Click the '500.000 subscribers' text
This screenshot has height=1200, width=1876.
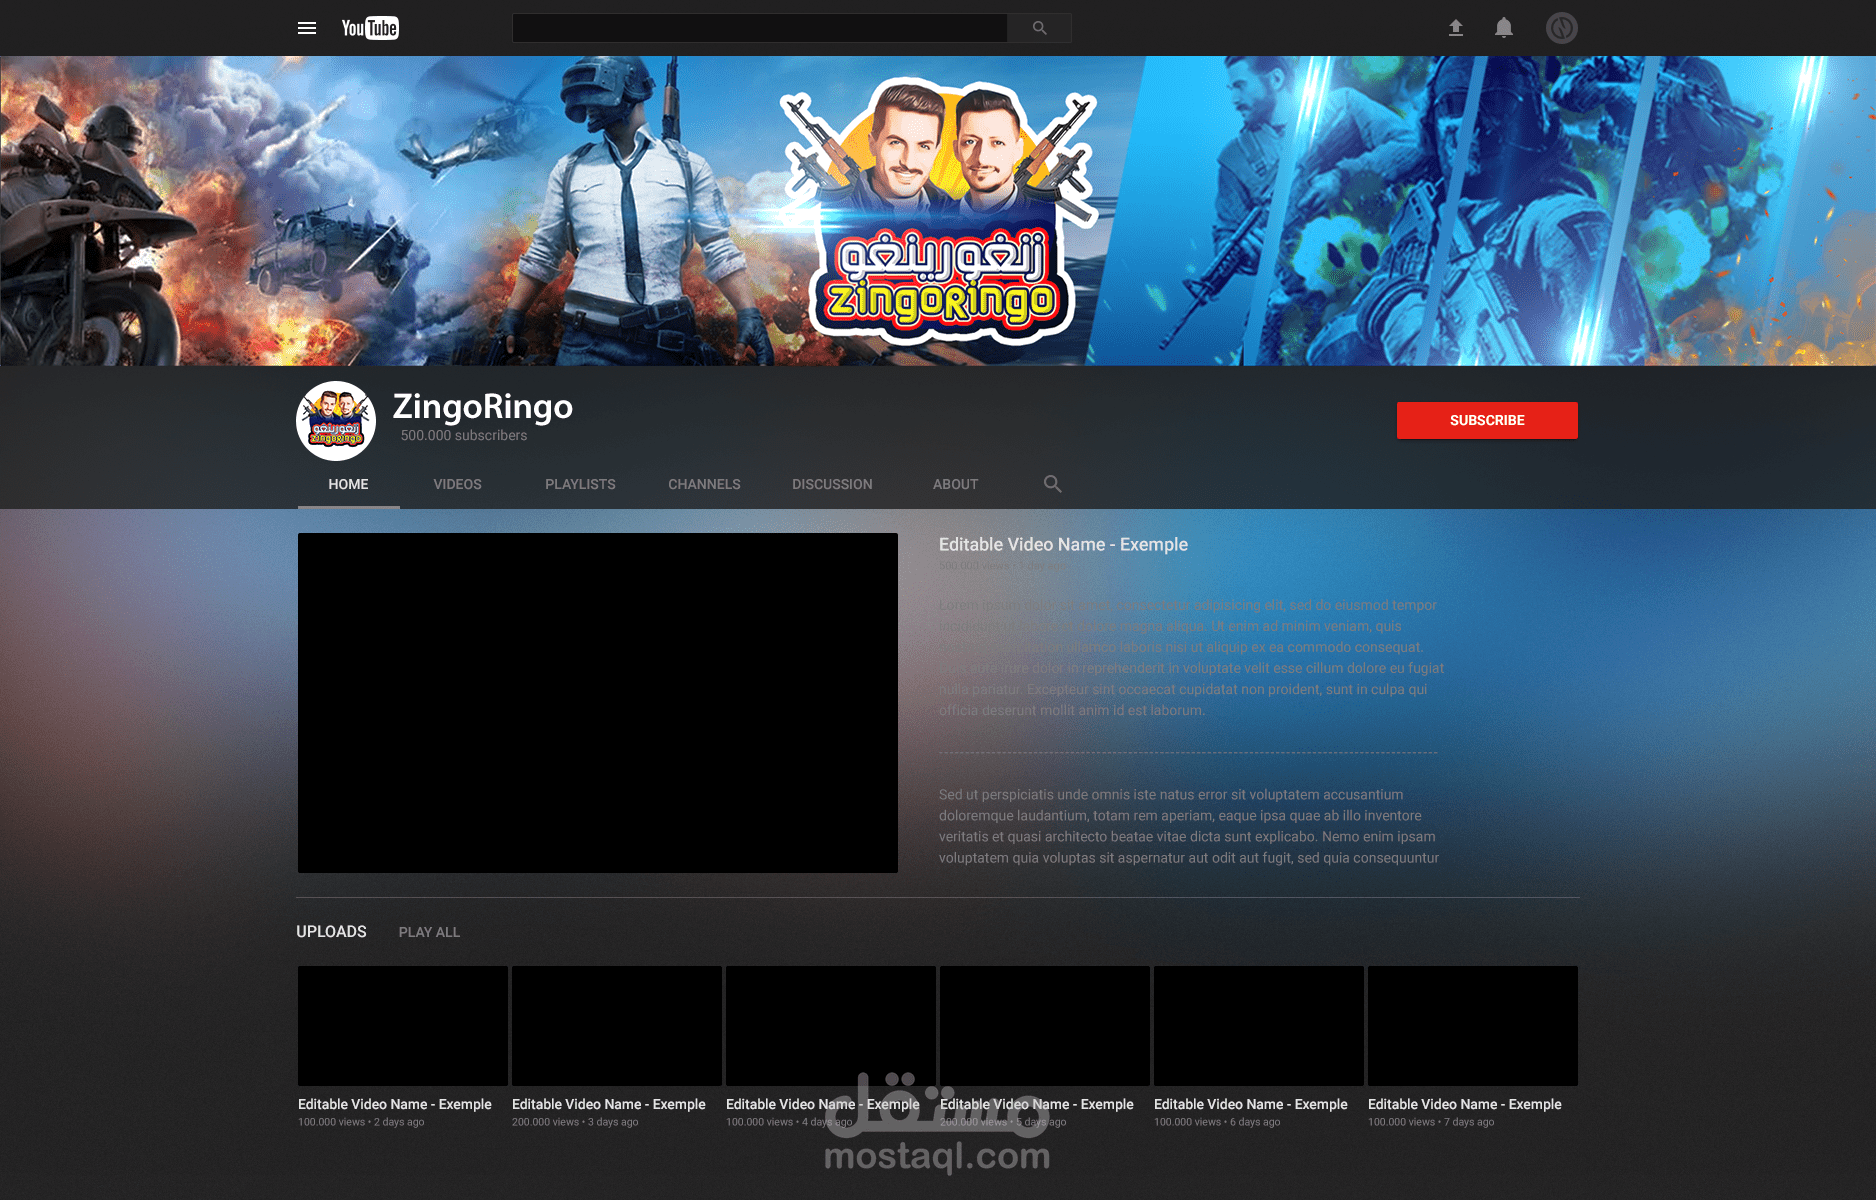(464, 435)
